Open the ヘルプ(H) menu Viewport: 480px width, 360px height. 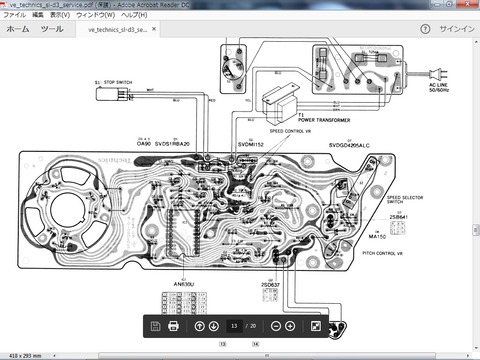(134, 15)
